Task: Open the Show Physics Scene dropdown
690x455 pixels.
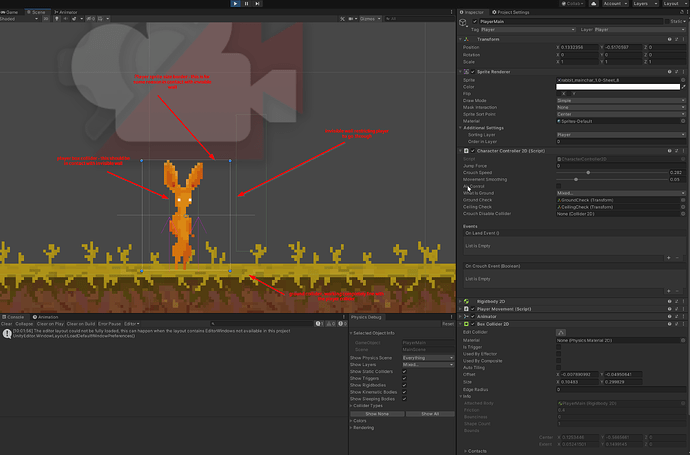Action: (x=426, y=357)
